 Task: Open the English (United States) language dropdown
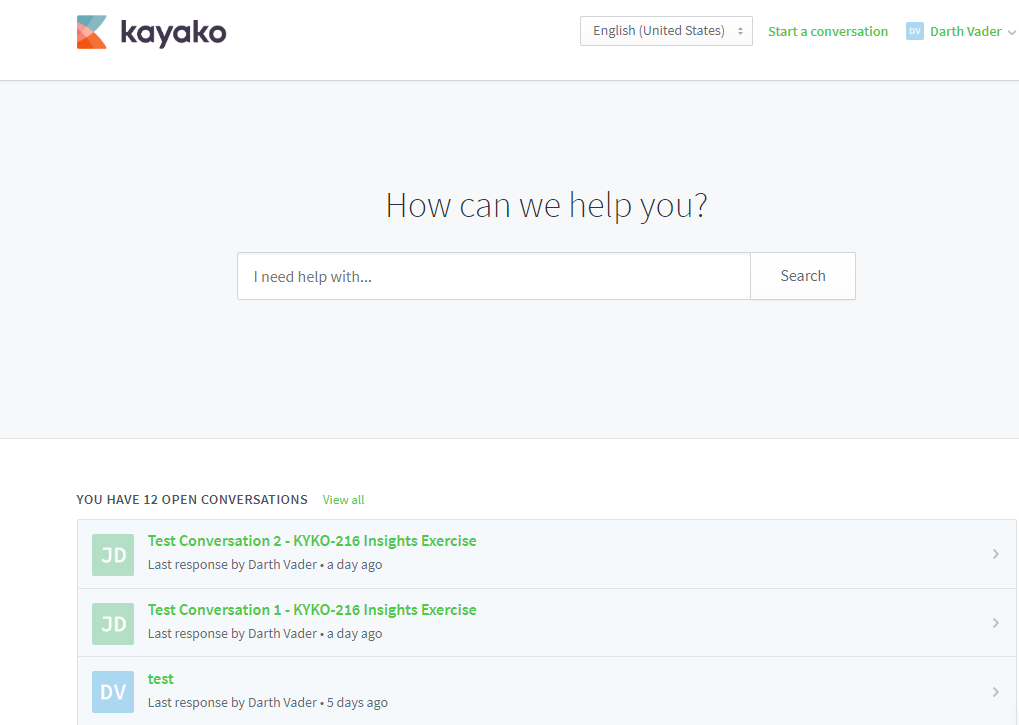pyautogui.click(x=666, y=31)
